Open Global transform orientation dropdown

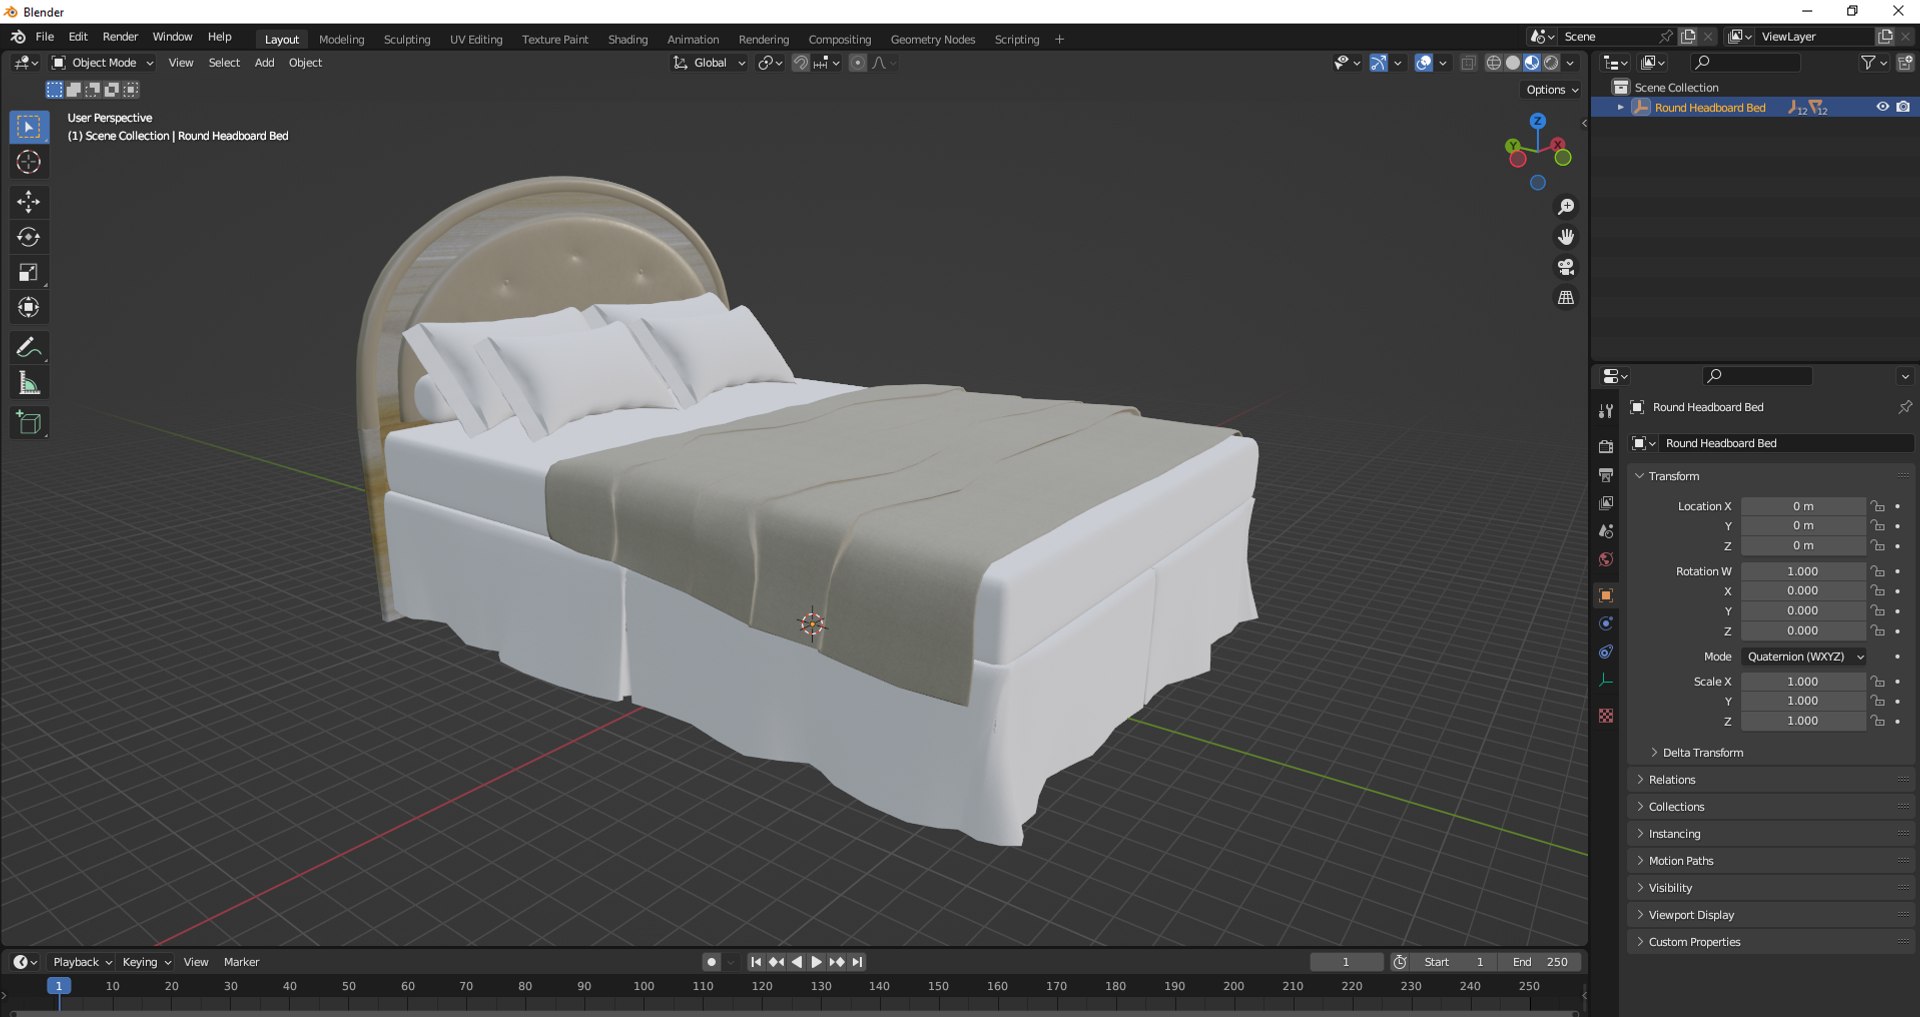pyautogui.click(x=709, y=63)
